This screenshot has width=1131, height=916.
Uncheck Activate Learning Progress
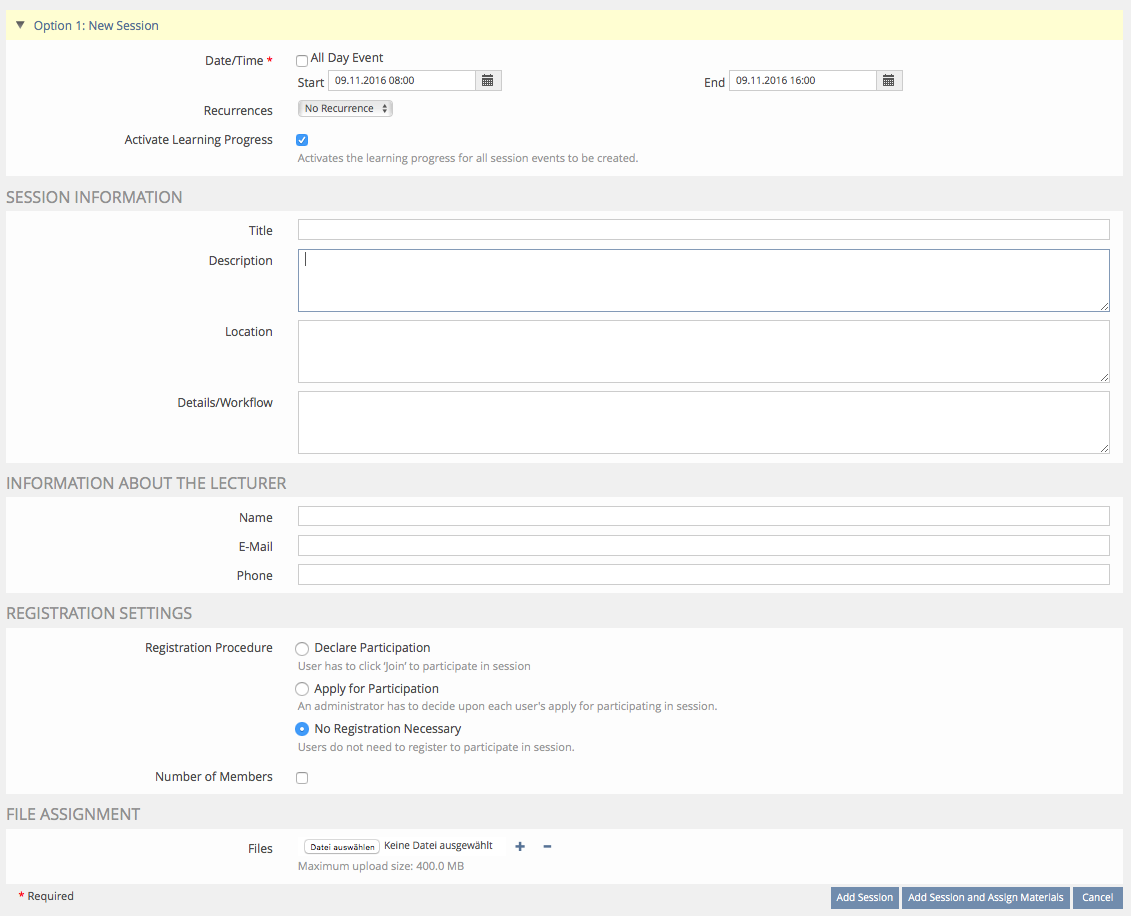[302, 140]
